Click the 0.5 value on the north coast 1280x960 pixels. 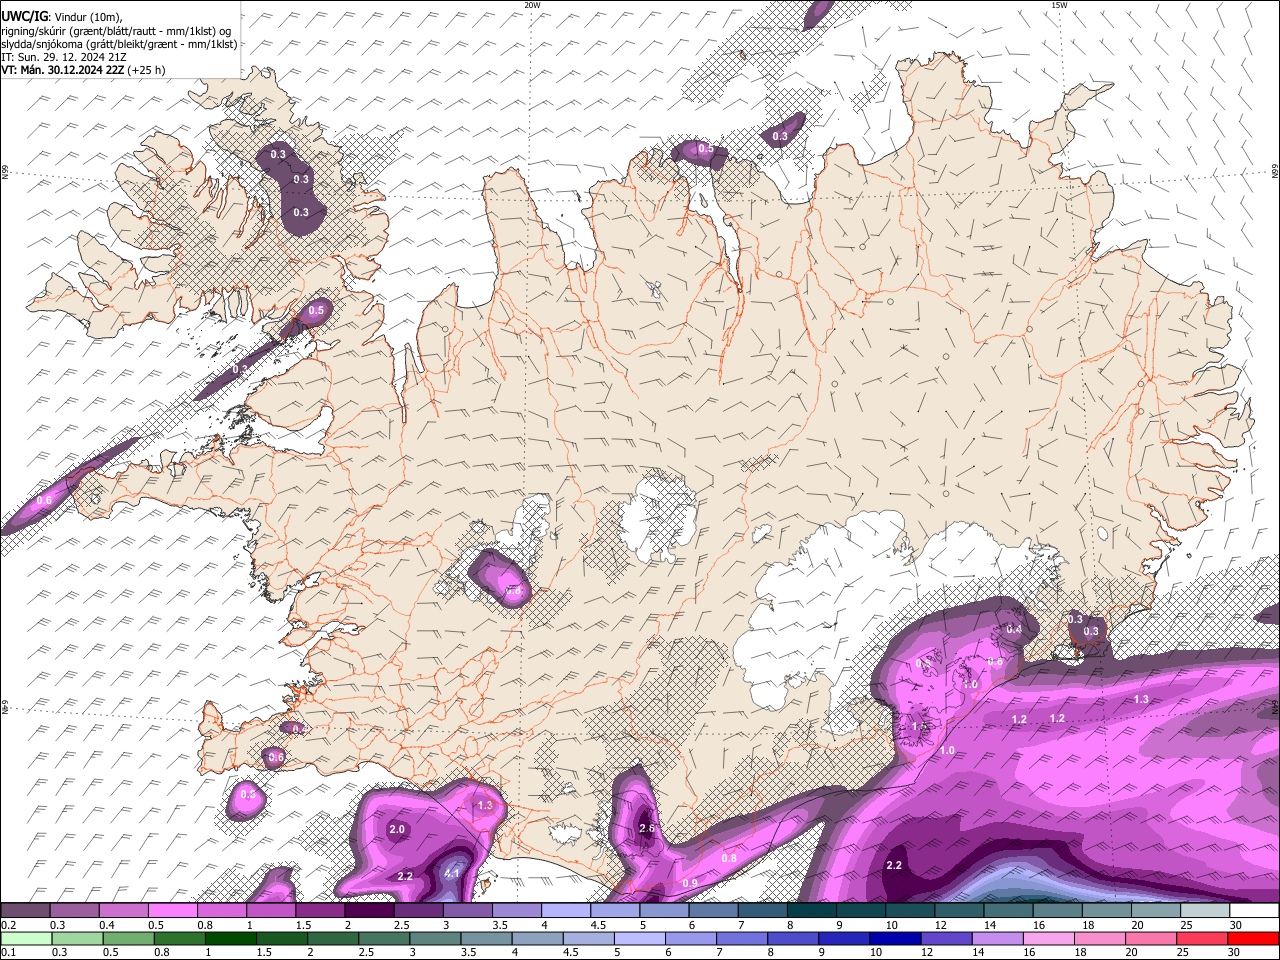(705, 148)
